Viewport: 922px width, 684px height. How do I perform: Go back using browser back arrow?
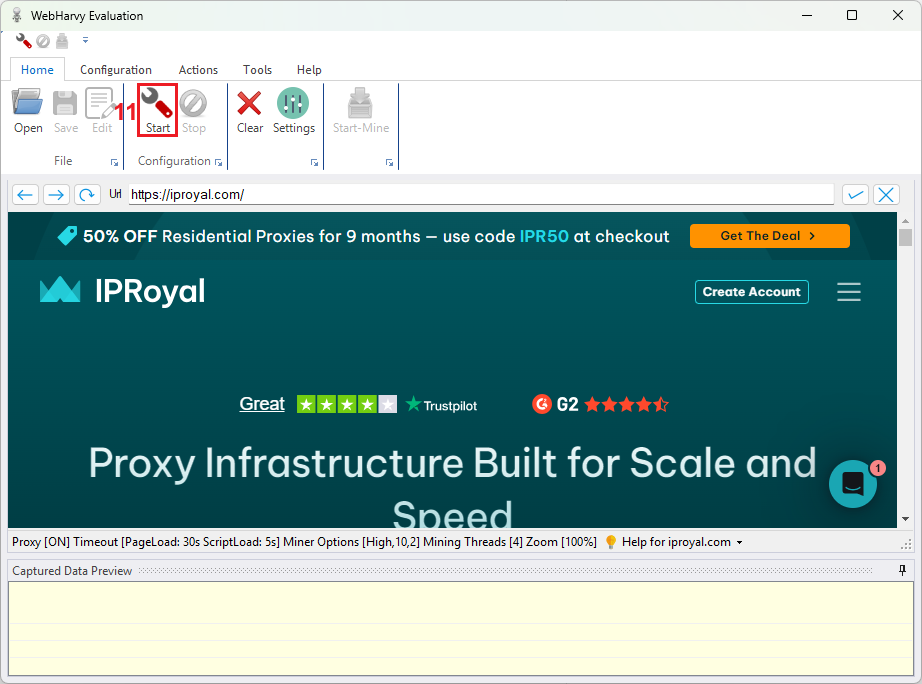tap(26, 195)
